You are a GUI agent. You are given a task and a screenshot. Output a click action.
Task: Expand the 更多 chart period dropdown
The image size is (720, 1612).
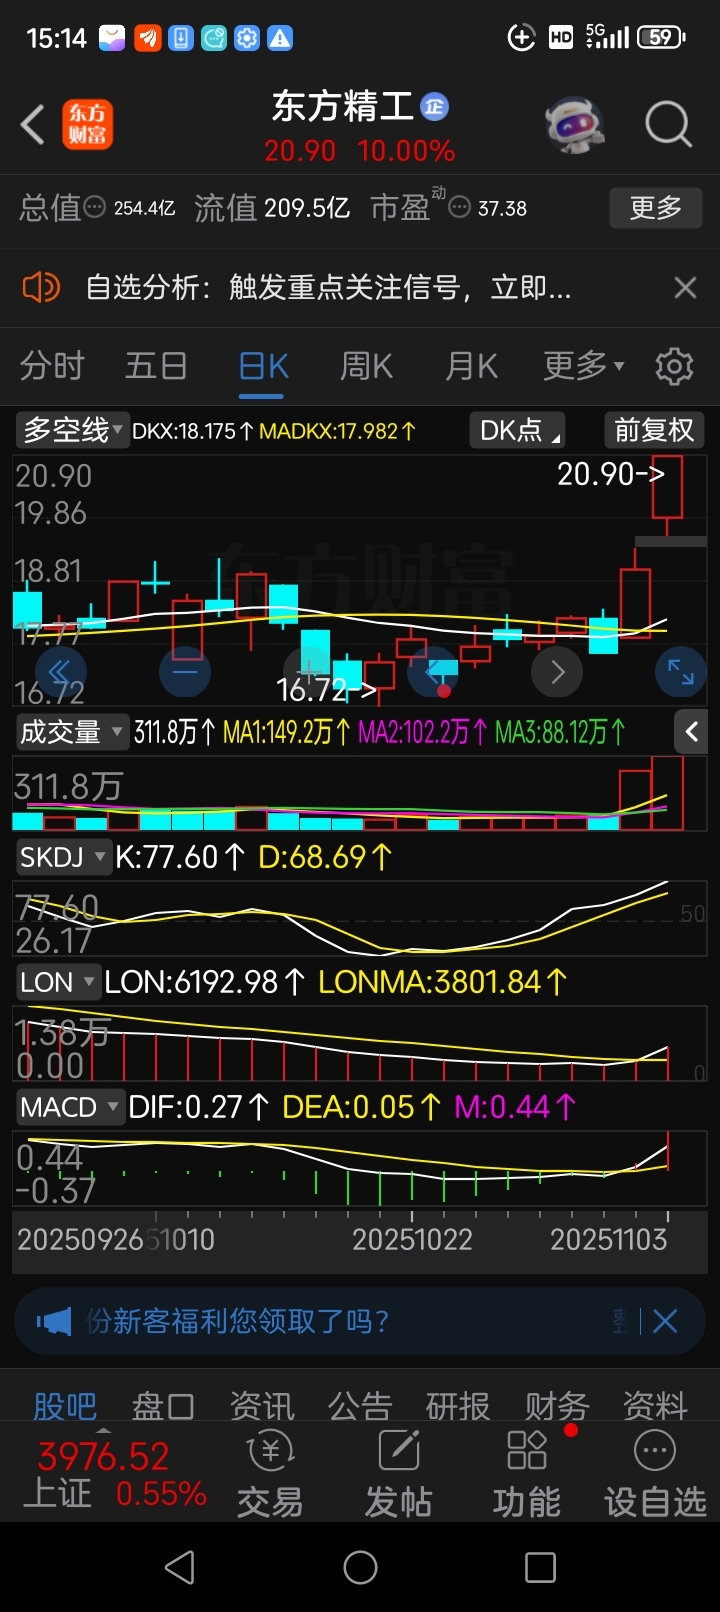[584, 366]
